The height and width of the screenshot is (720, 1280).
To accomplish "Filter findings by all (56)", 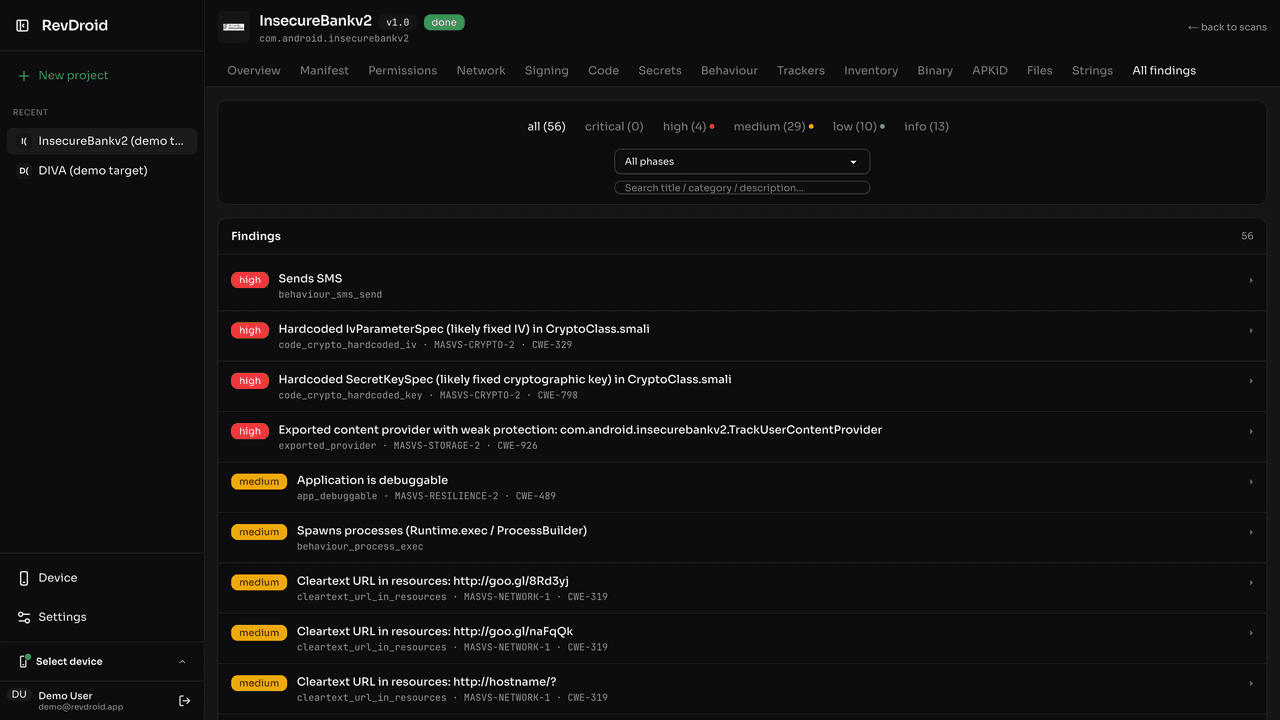I will pyautogui.click(x=546, y=127).
